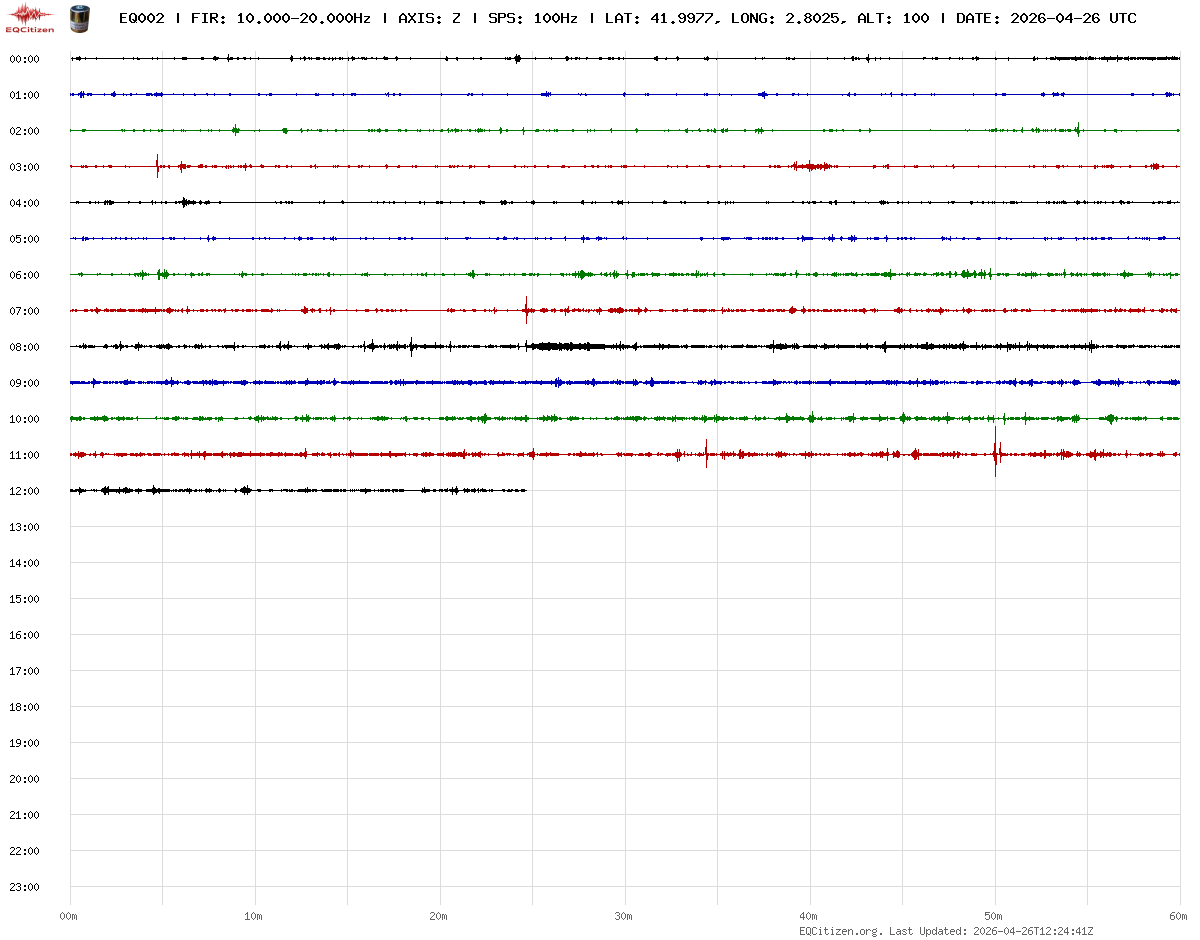Click the green spike near 54m on 02:00 trace
Screen dimensions: 1200x940
coord(1078,129)
